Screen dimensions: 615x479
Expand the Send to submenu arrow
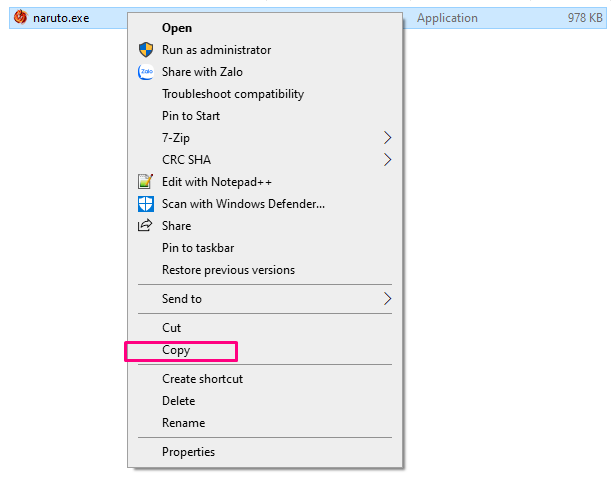pyautogui.click(x=388, y=299)
